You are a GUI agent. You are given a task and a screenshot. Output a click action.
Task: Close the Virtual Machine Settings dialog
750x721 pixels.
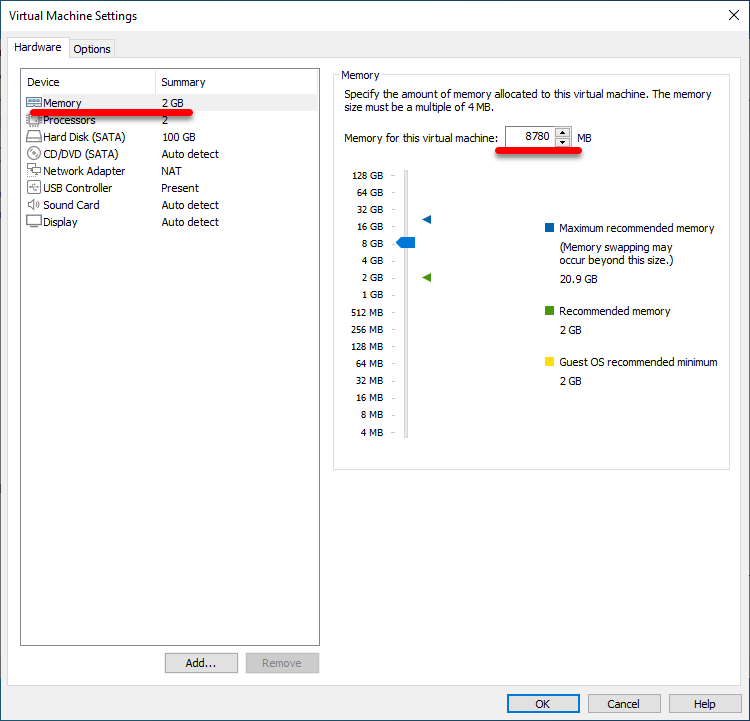pos(734,15)
